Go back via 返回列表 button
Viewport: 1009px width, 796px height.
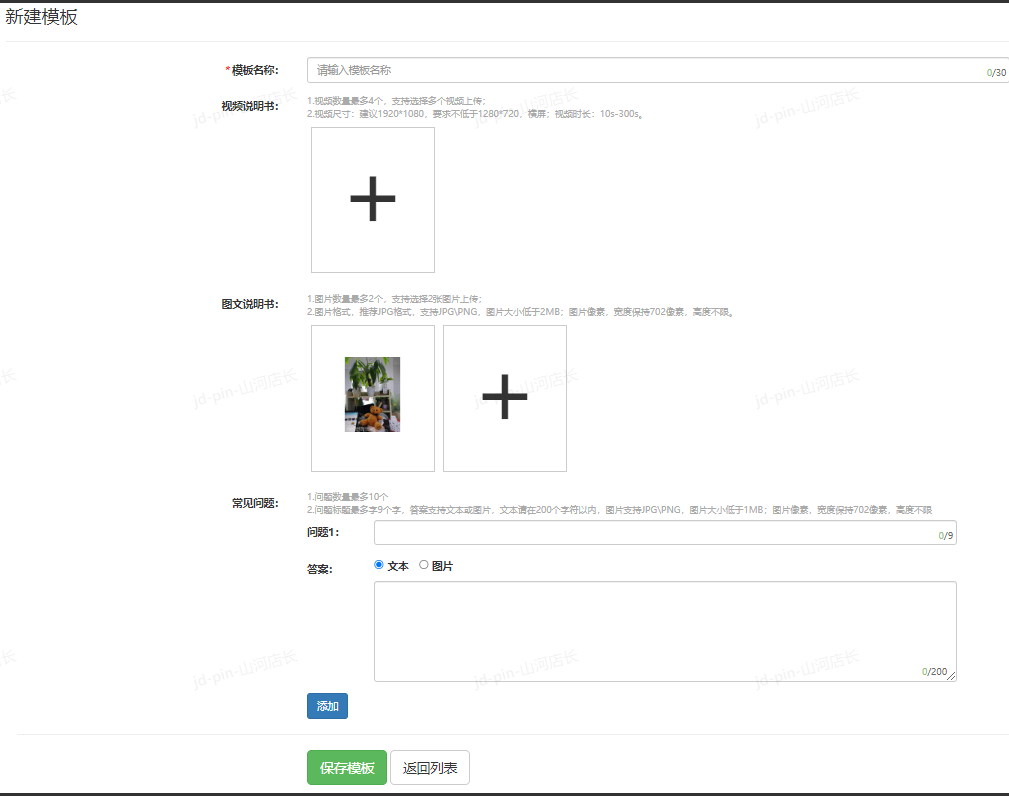pos(430,768)
